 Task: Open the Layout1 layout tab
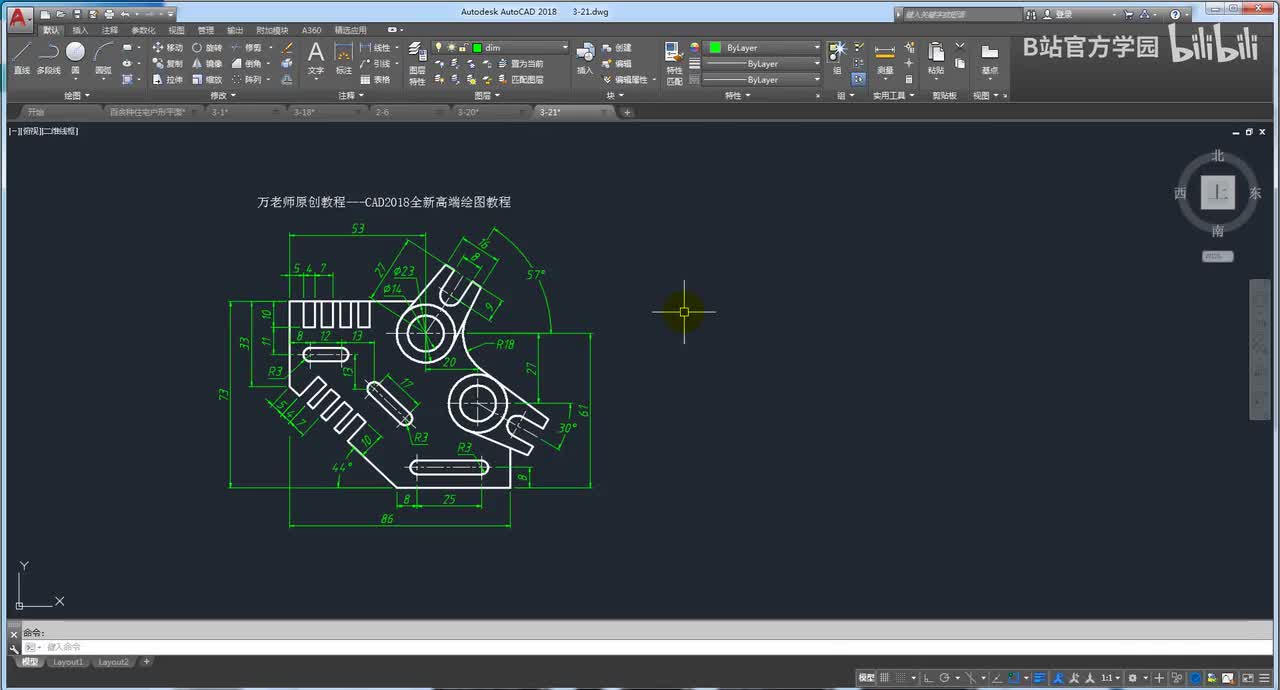coord(68,662)
